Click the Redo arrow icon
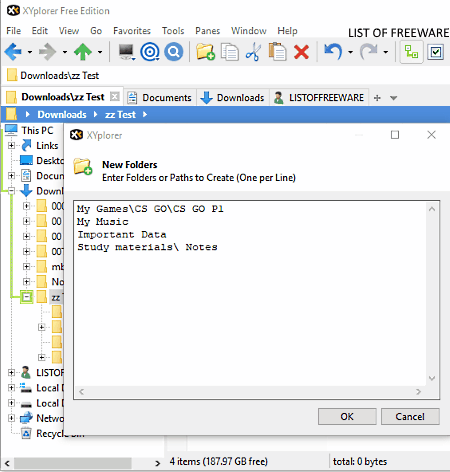The image size is (450, 472). click(x=368, y=52)
